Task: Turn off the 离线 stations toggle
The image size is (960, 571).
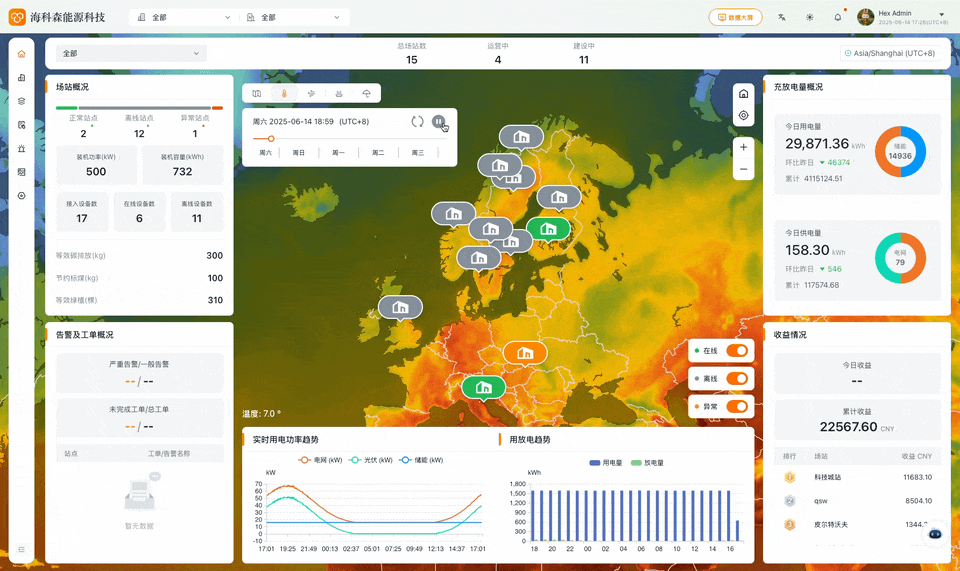Action: [737, 379]
